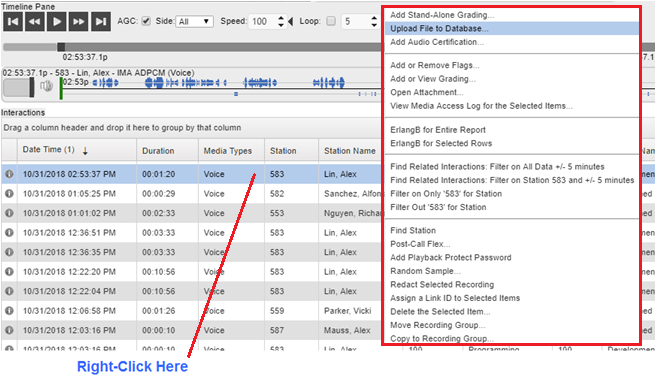Click info icon for 02:53:37 PM row
Viewport: 657px width, 383px height.
click(x=9, y=174)
